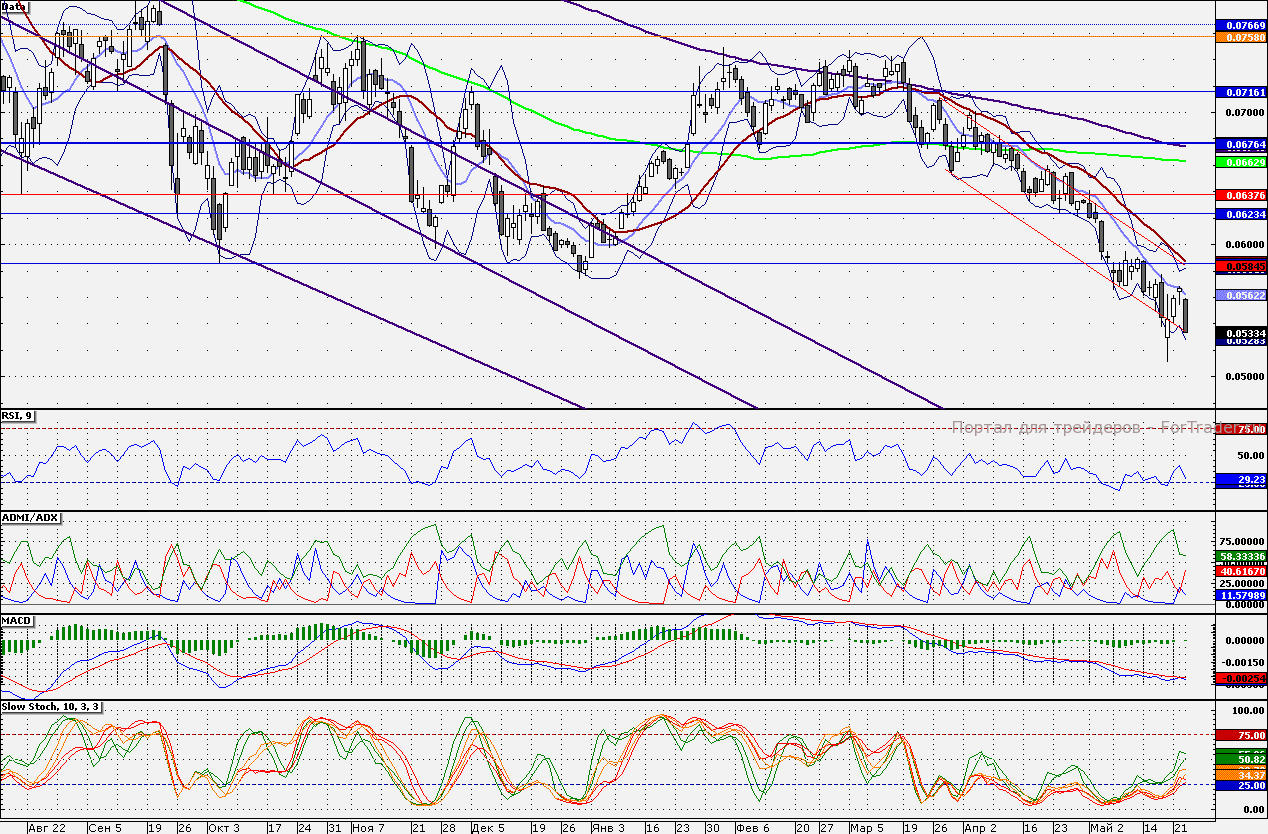The width and height of the screenshot is (1268, 834).
Task: Click the 'Slow Stoch, 10, 3, 3' label
Action: 51,707
